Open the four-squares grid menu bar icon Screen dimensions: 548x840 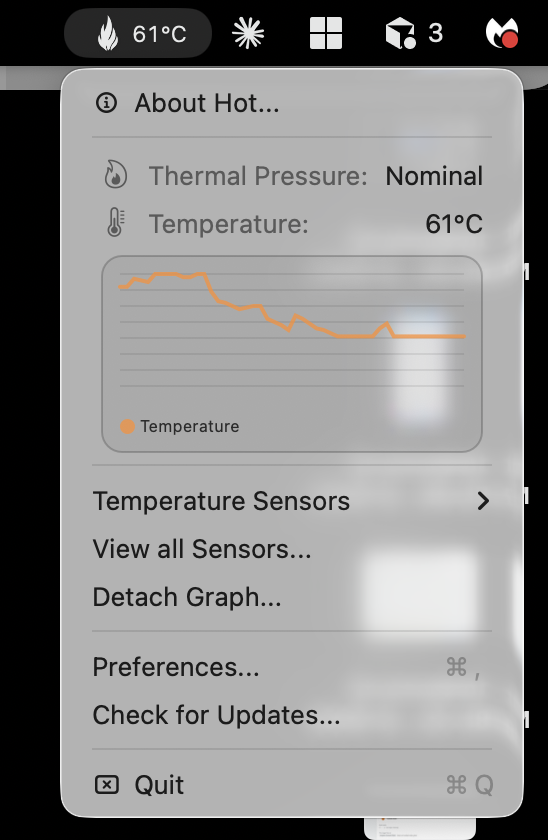pyautogui.click(x=326, y=33)
